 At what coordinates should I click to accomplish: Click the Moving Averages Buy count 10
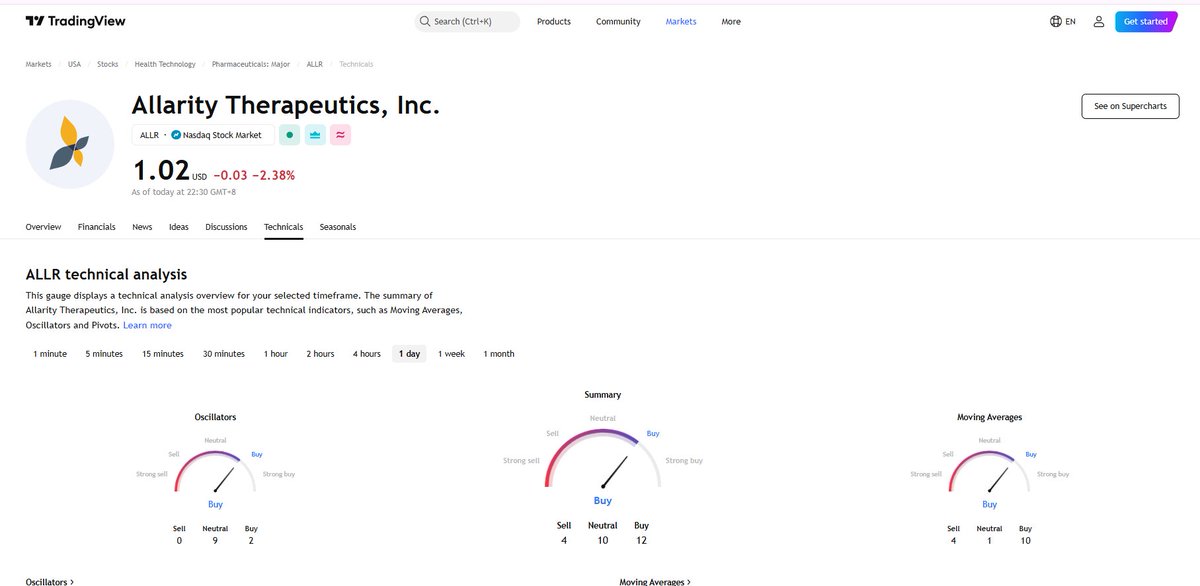coord(1025,540)
